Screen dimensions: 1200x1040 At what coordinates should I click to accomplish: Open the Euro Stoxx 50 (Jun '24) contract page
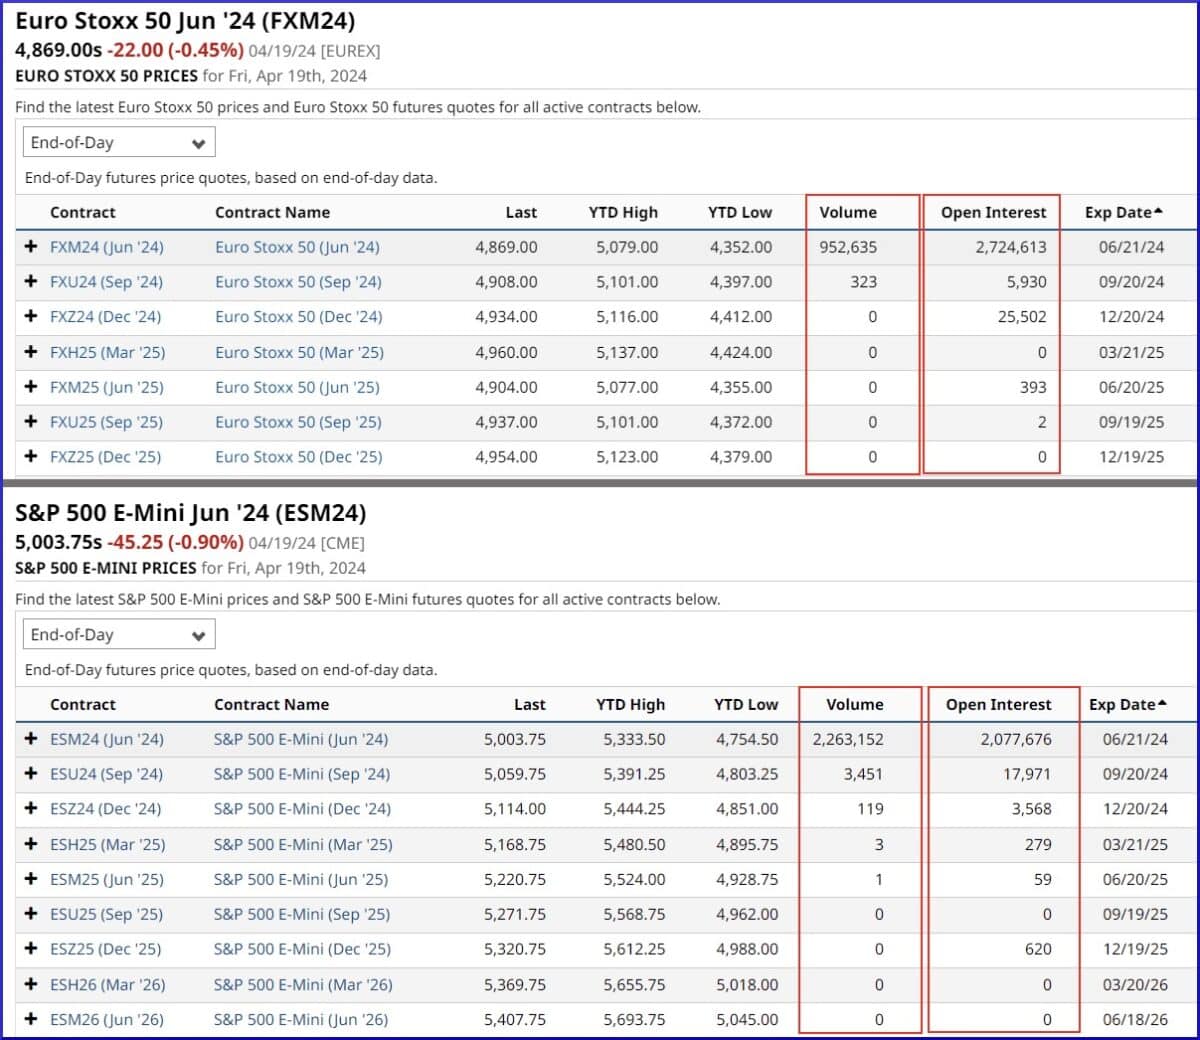[x=297, y=247]
